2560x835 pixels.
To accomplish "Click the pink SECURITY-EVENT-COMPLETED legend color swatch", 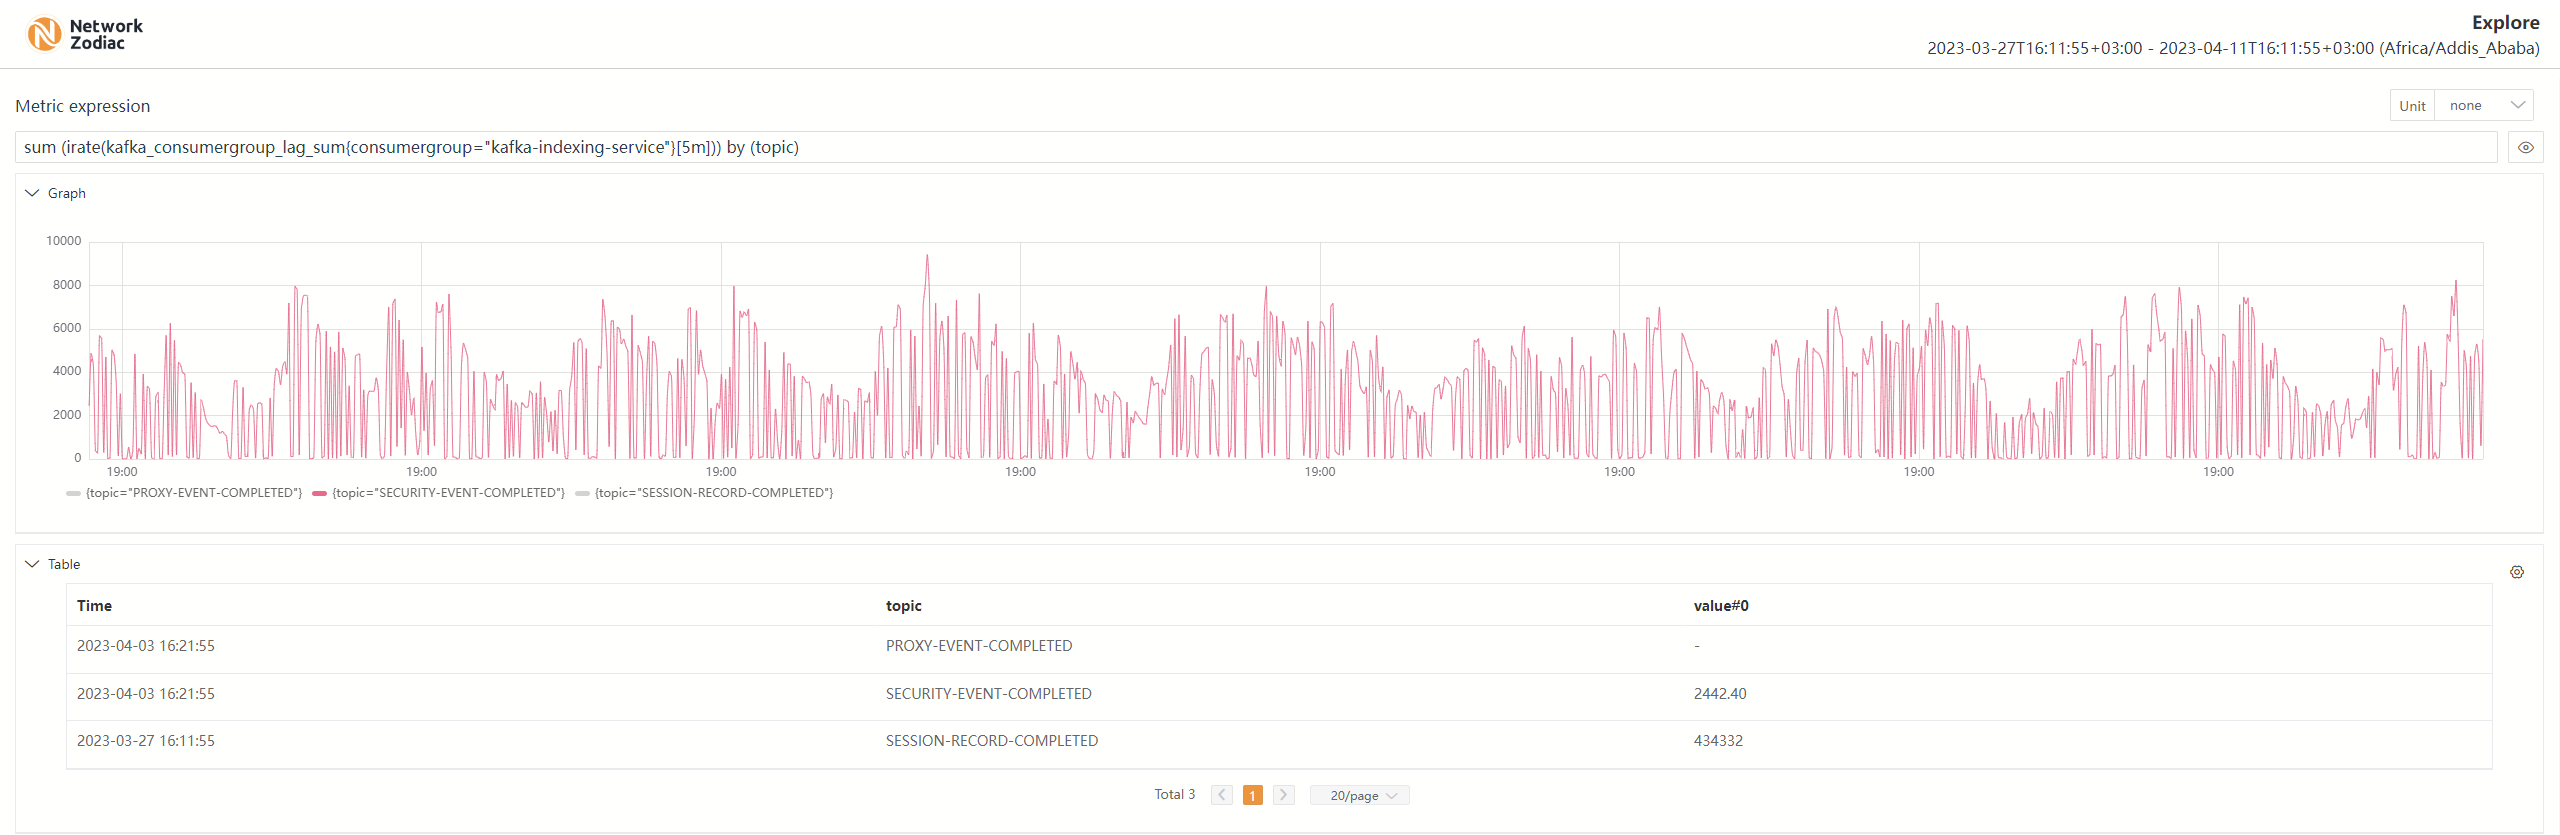I will (x=320, y=493).
